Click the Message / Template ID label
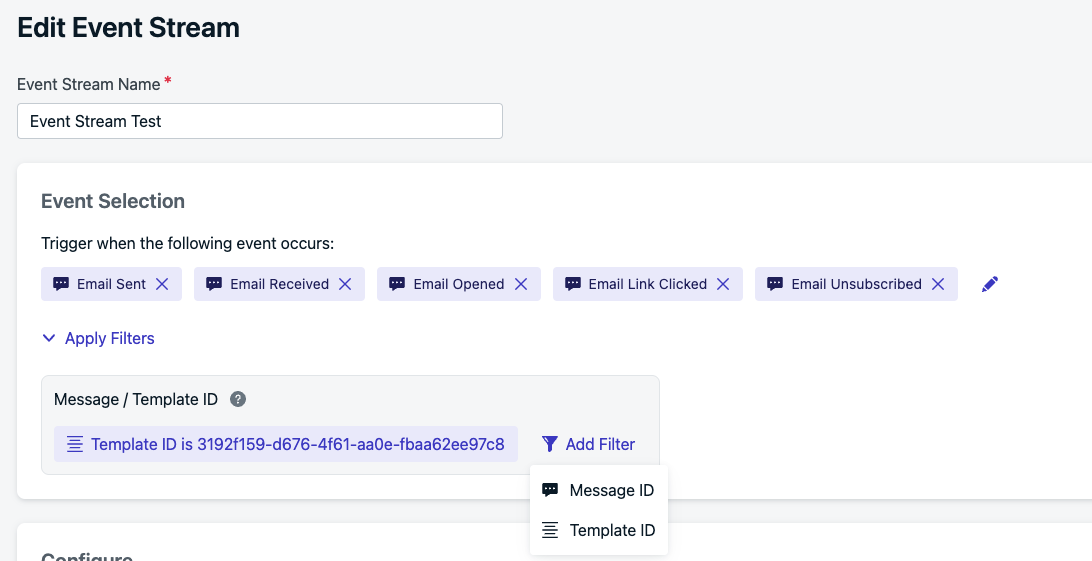1092x561 pixels. coord(136,400)
